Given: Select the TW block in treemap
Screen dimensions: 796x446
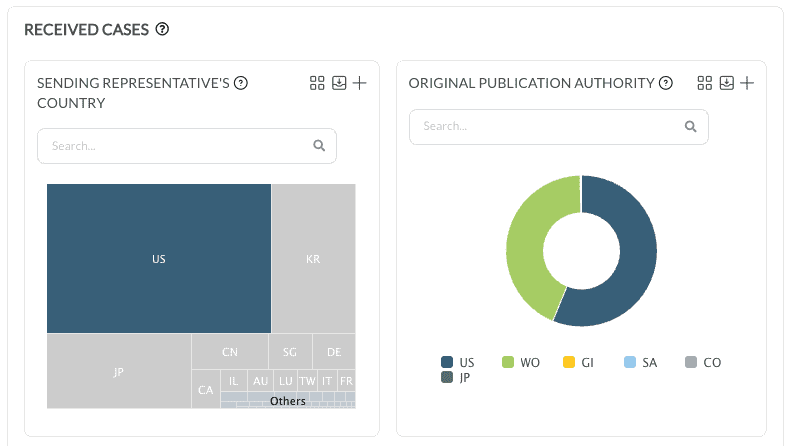Looking at the screenshot, I should [307, 381].
